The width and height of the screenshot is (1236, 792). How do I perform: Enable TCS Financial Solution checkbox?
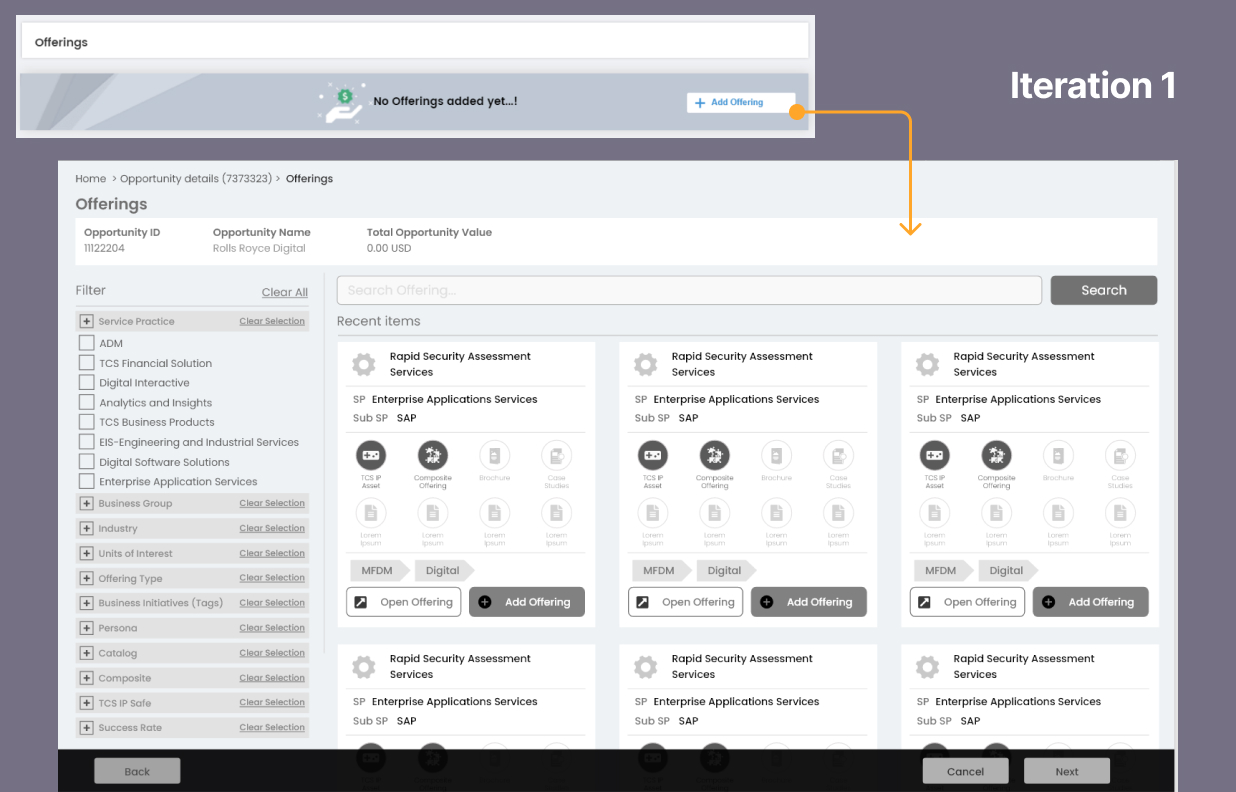(86, 363)
